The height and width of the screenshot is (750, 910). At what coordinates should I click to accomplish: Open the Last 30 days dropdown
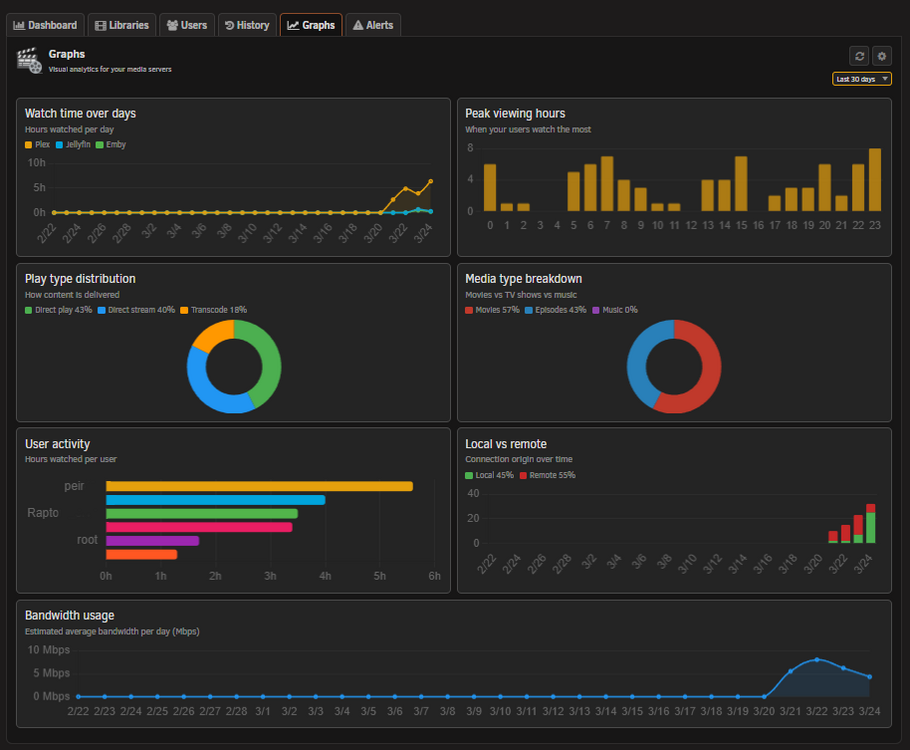point(862,79)
